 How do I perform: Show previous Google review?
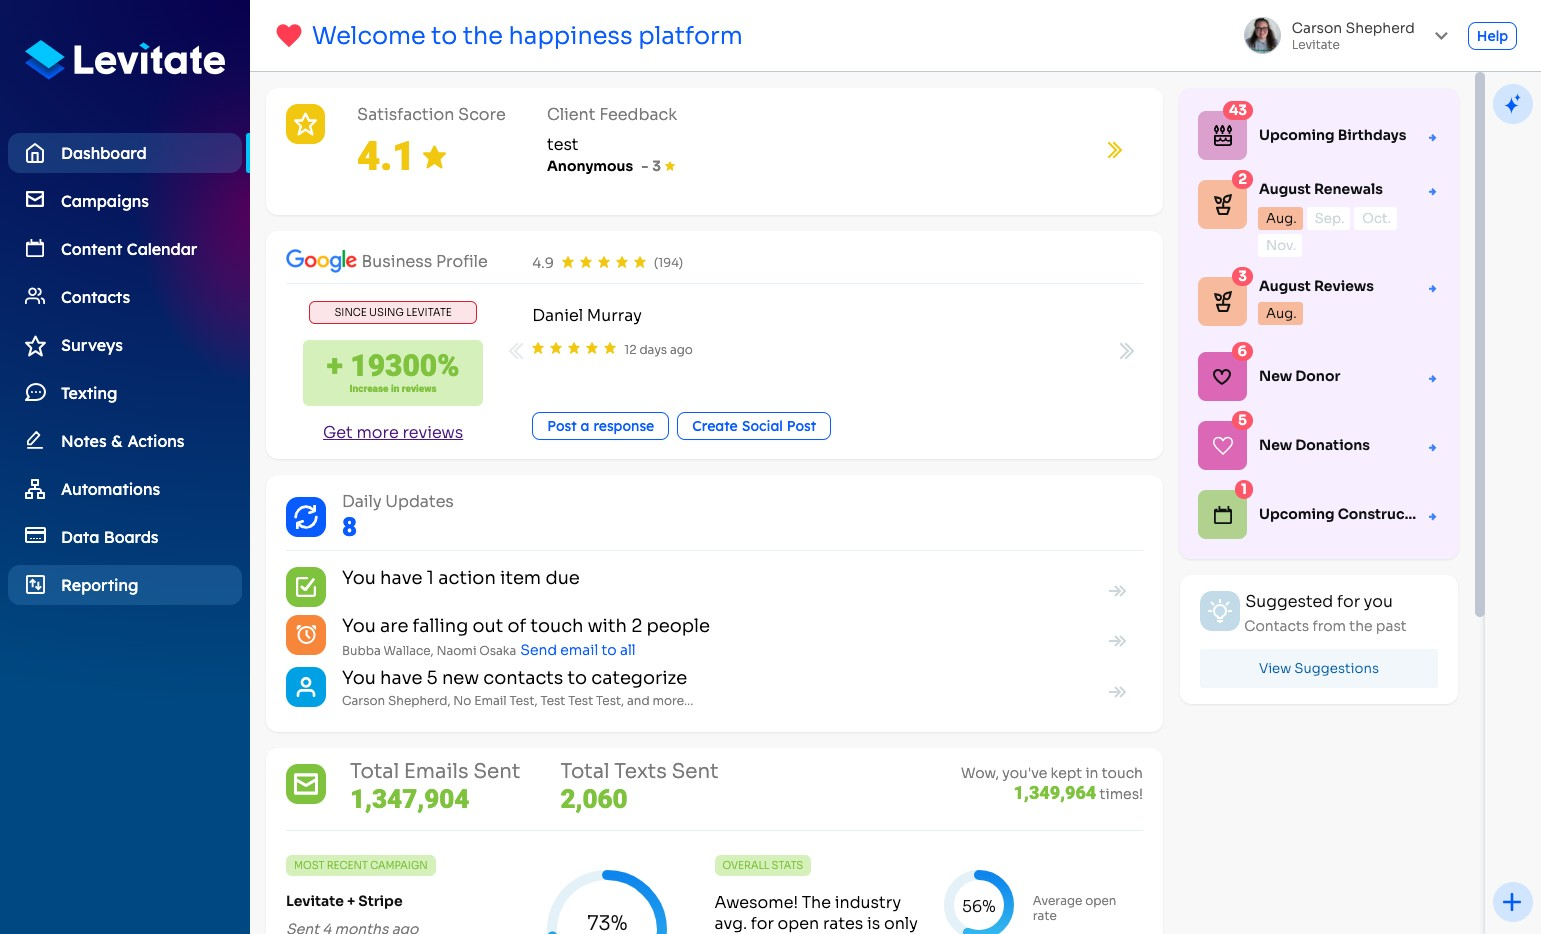coord(516,351)
